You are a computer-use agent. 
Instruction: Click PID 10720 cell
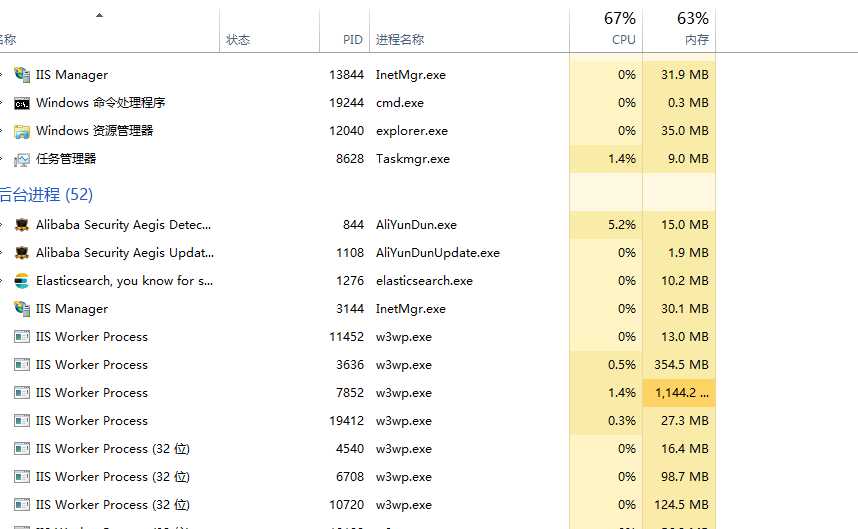346,505
